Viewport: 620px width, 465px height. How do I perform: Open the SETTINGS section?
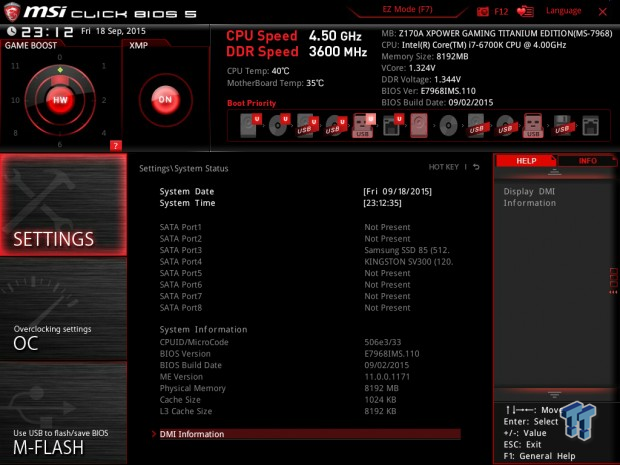coord(63,204)
